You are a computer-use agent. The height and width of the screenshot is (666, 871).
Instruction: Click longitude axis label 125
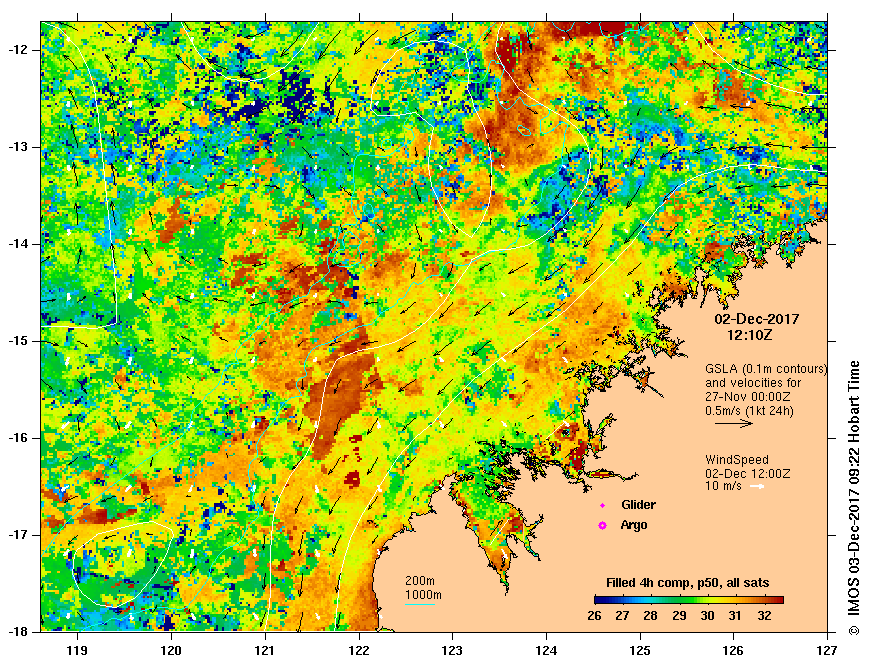tap(640, 649)
